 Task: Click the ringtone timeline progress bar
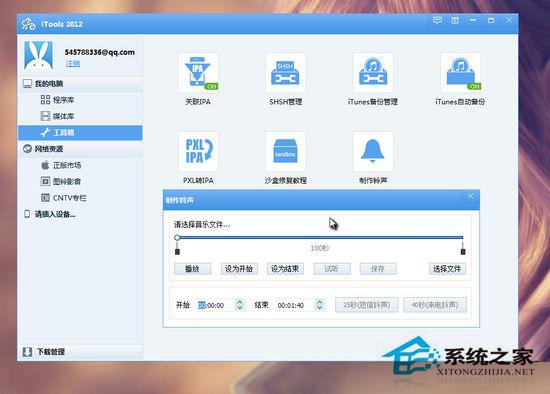click(320, 238)
